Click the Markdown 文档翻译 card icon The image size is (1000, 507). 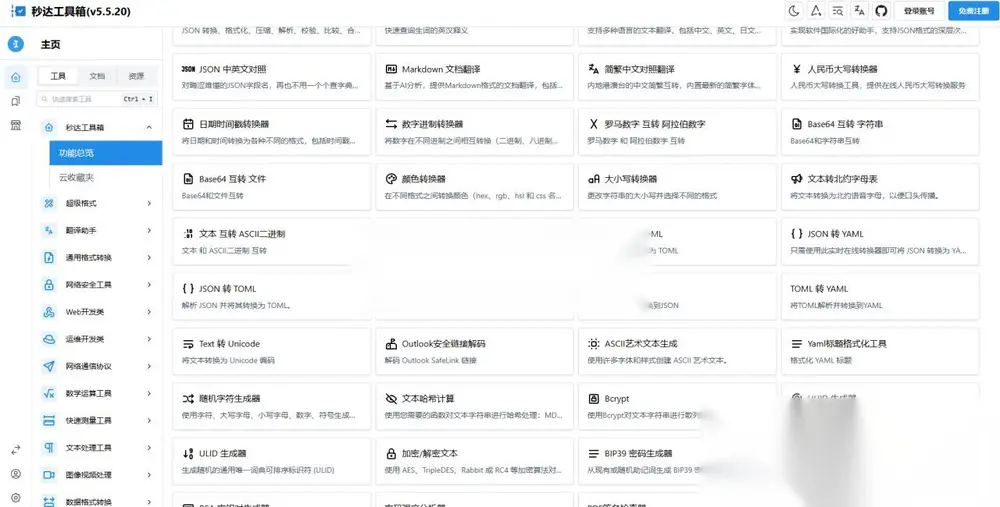(391, 69)
